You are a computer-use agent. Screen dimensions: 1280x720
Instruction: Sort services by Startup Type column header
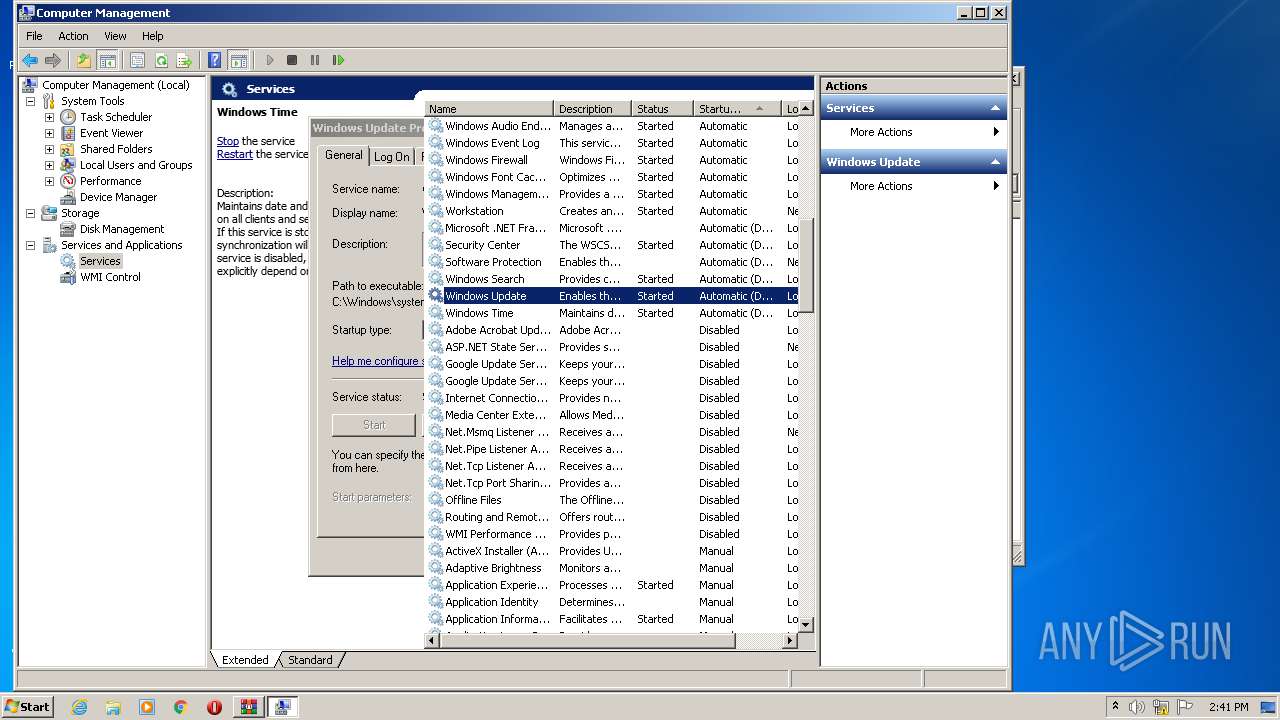[x=737, y=109]
